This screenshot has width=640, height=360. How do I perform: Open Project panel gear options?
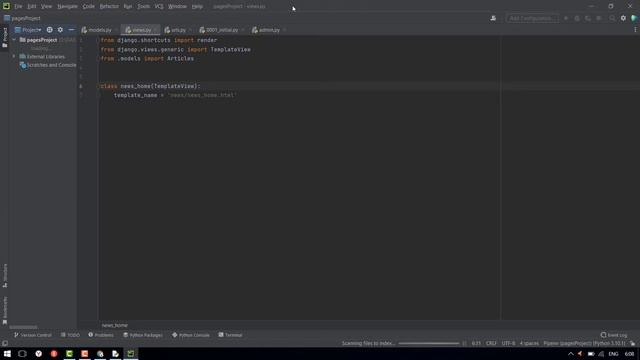tap(60, 30)
